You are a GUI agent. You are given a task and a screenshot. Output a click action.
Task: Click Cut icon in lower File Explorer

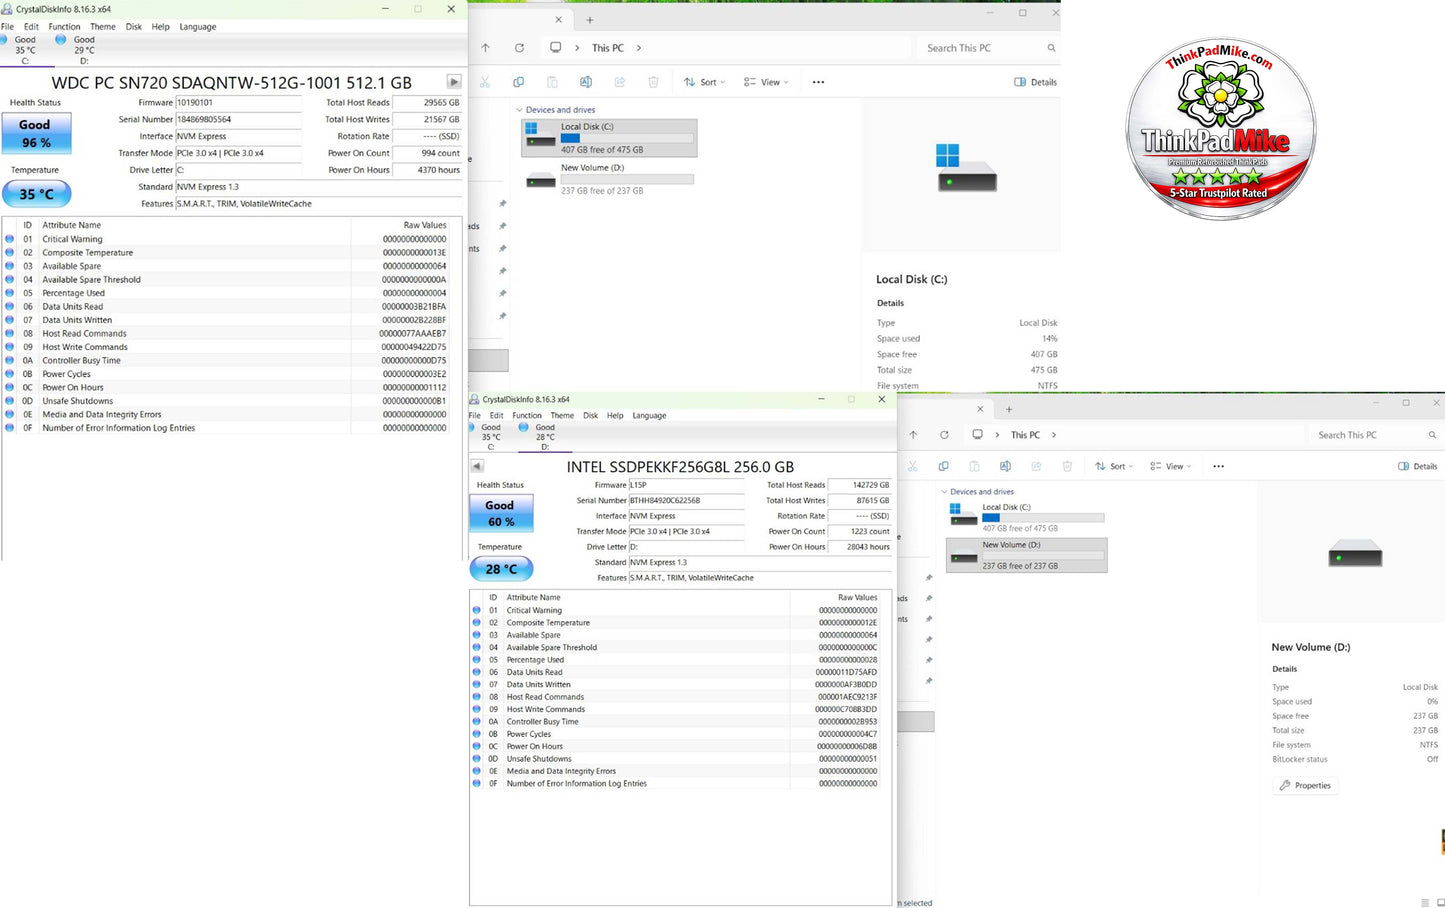pyautogui.click(x=912, y=466)
